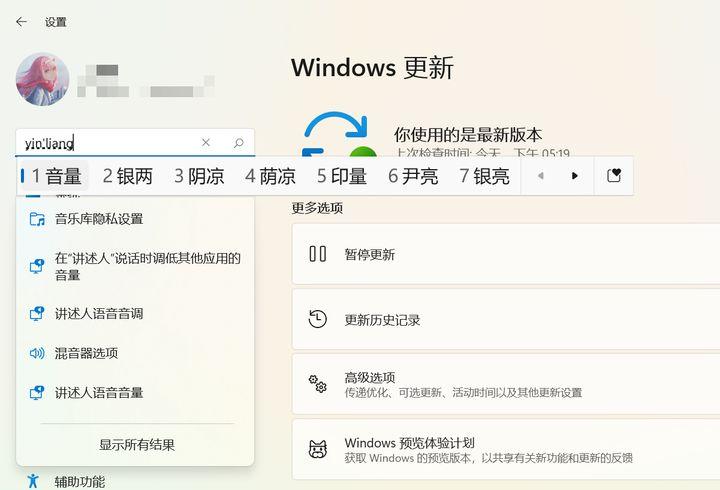Open 讲述人语音音量 search result
The image size is (720, 490).
135,393
